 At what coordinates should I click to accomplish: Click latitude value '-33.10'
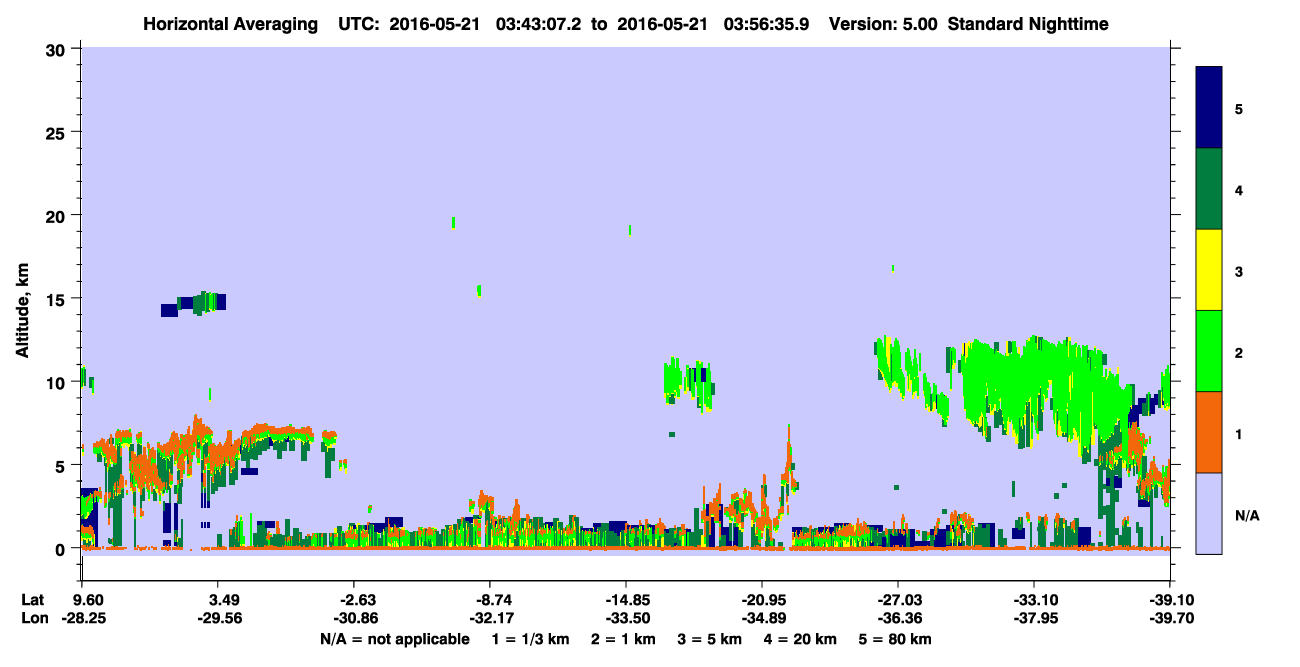pos(1034,600)
